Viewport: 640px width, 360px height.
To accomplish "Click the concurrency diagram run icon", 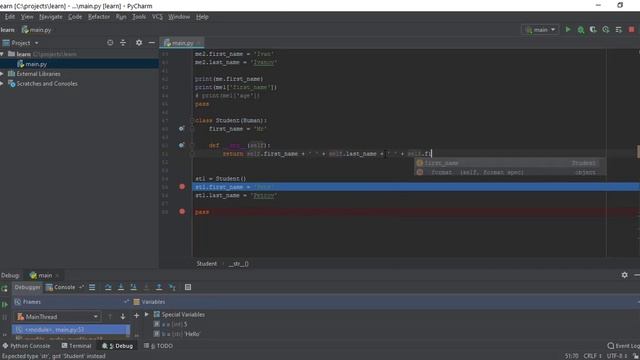I will point(619,29).
